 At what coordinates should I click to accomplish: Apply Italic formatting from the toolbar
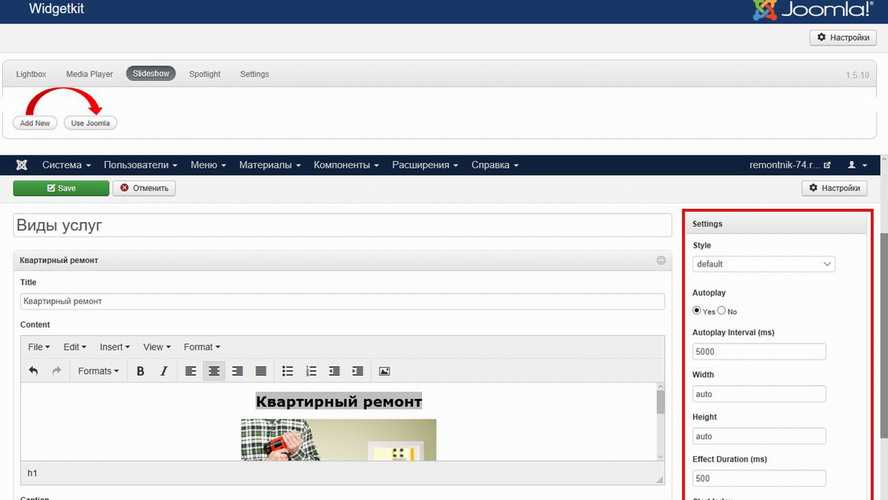pyautogui.click(x=164, y=371)
